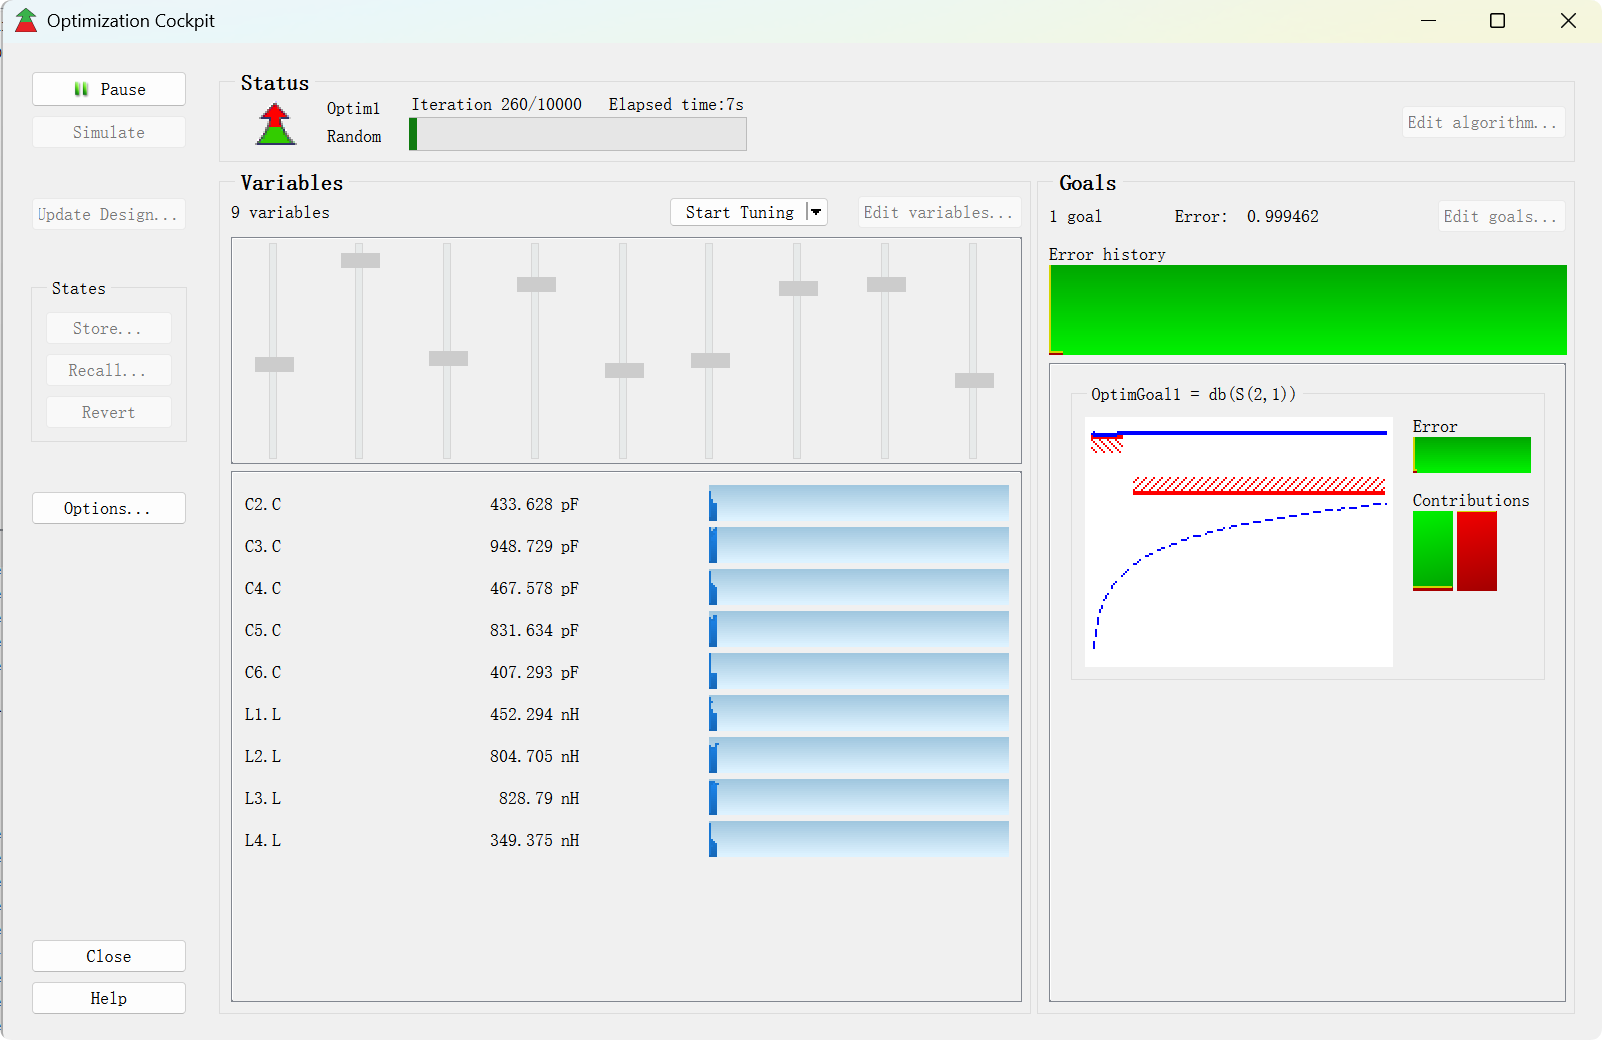
Task: Select the C2.C variable row
Action: tap(263, 504)
